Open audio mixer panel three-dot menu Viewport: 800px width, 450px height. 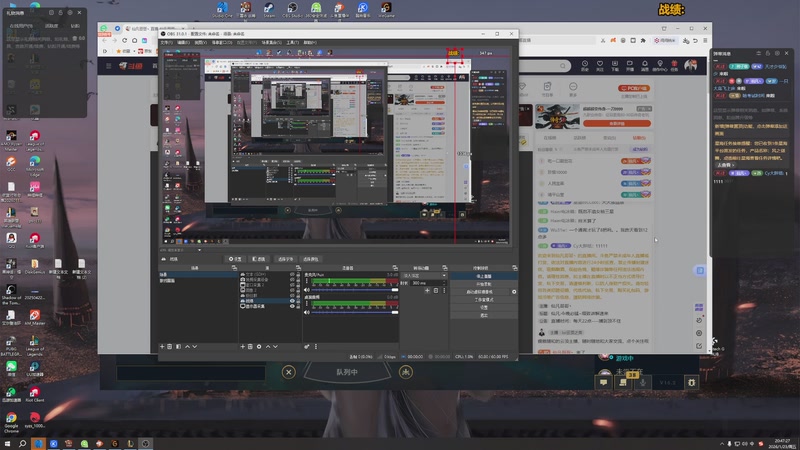coord(316,346)
